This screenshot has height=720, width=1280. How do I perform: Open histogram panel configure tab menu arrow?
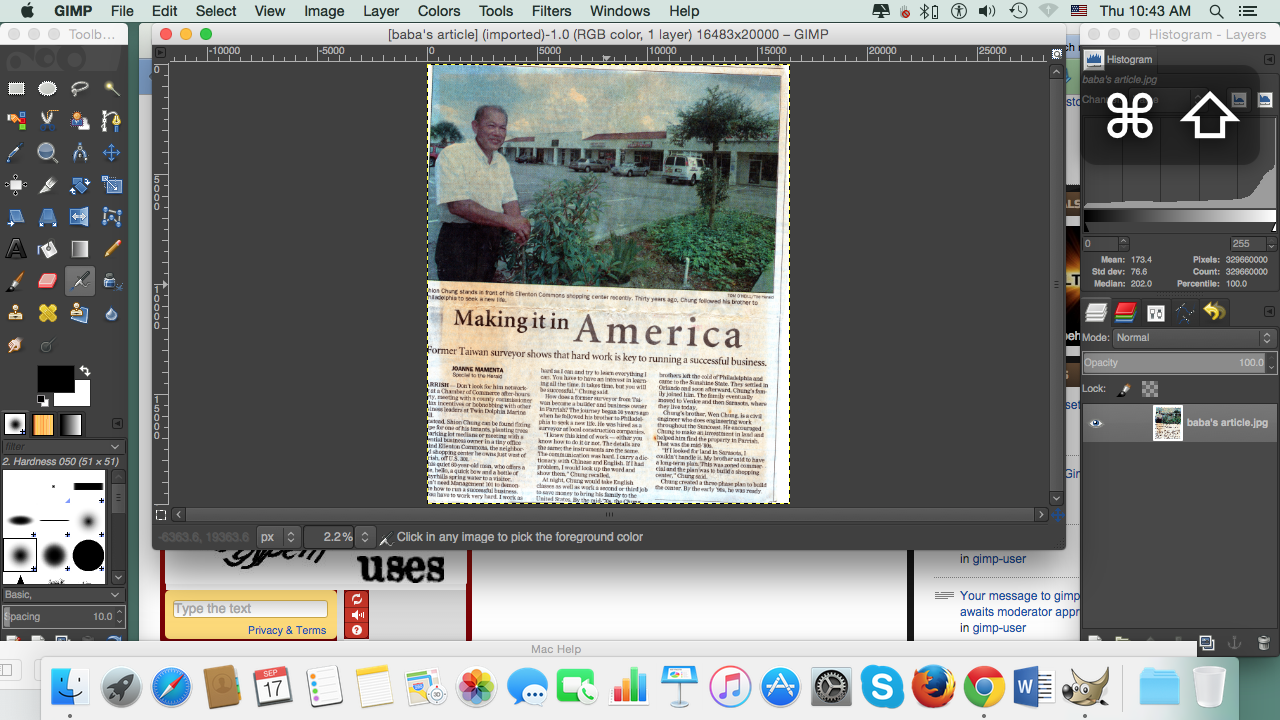coord(1270,60)
